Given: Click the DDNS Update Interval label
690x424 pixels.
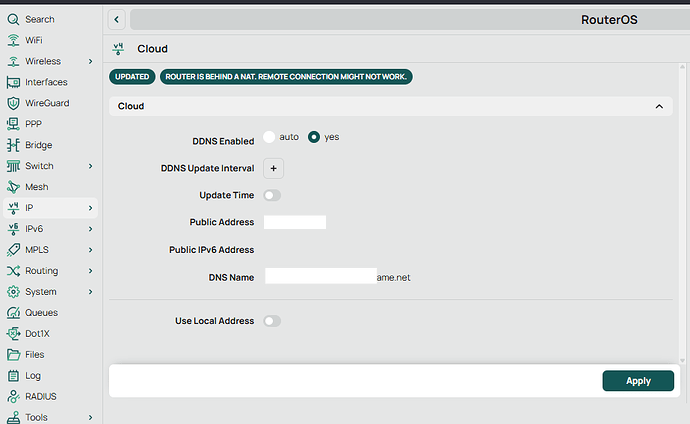Looking at the screenshot, I should tap(207, 168).
